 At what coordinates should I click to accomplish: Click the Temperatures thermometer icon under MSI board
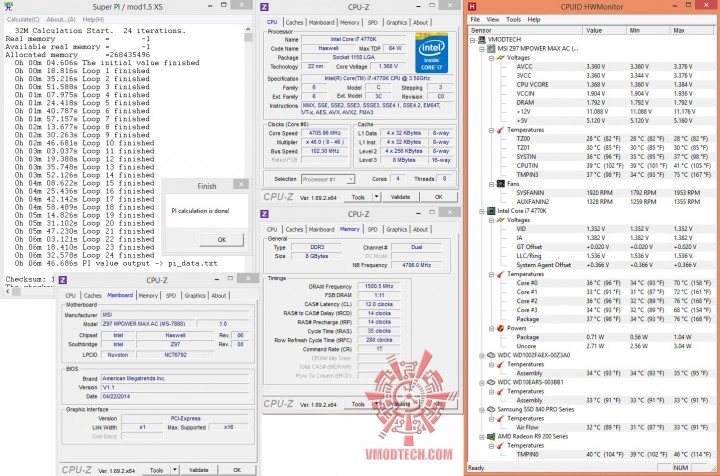(x=501, y=130)
